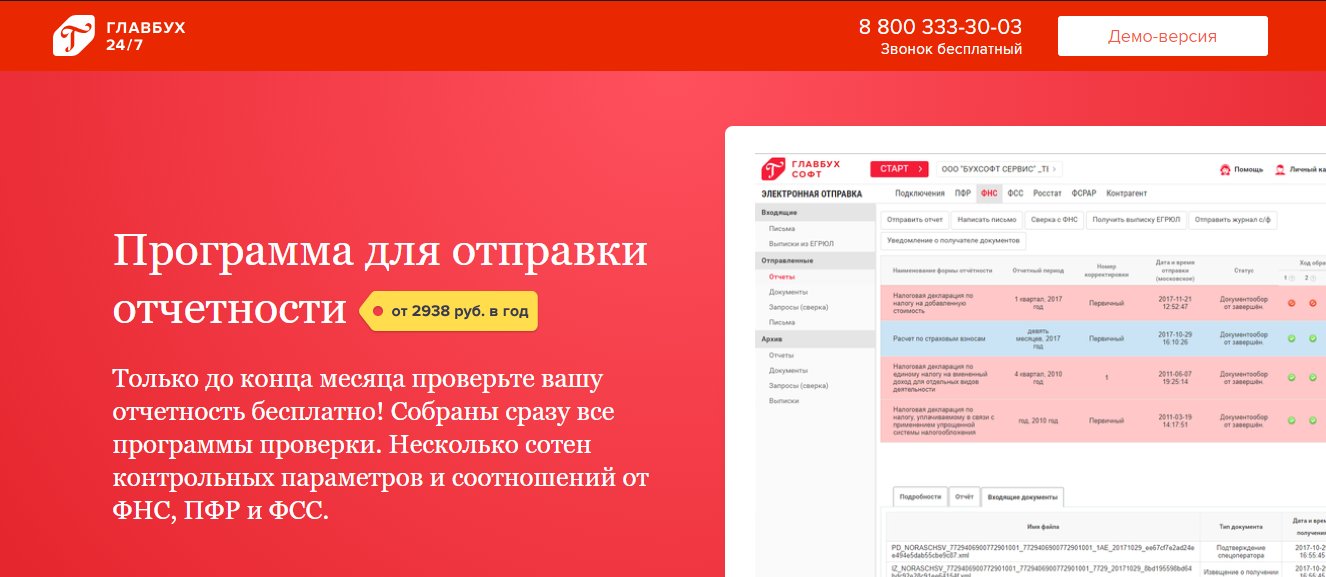Open Документы under Отправленные

coord(788,292)
